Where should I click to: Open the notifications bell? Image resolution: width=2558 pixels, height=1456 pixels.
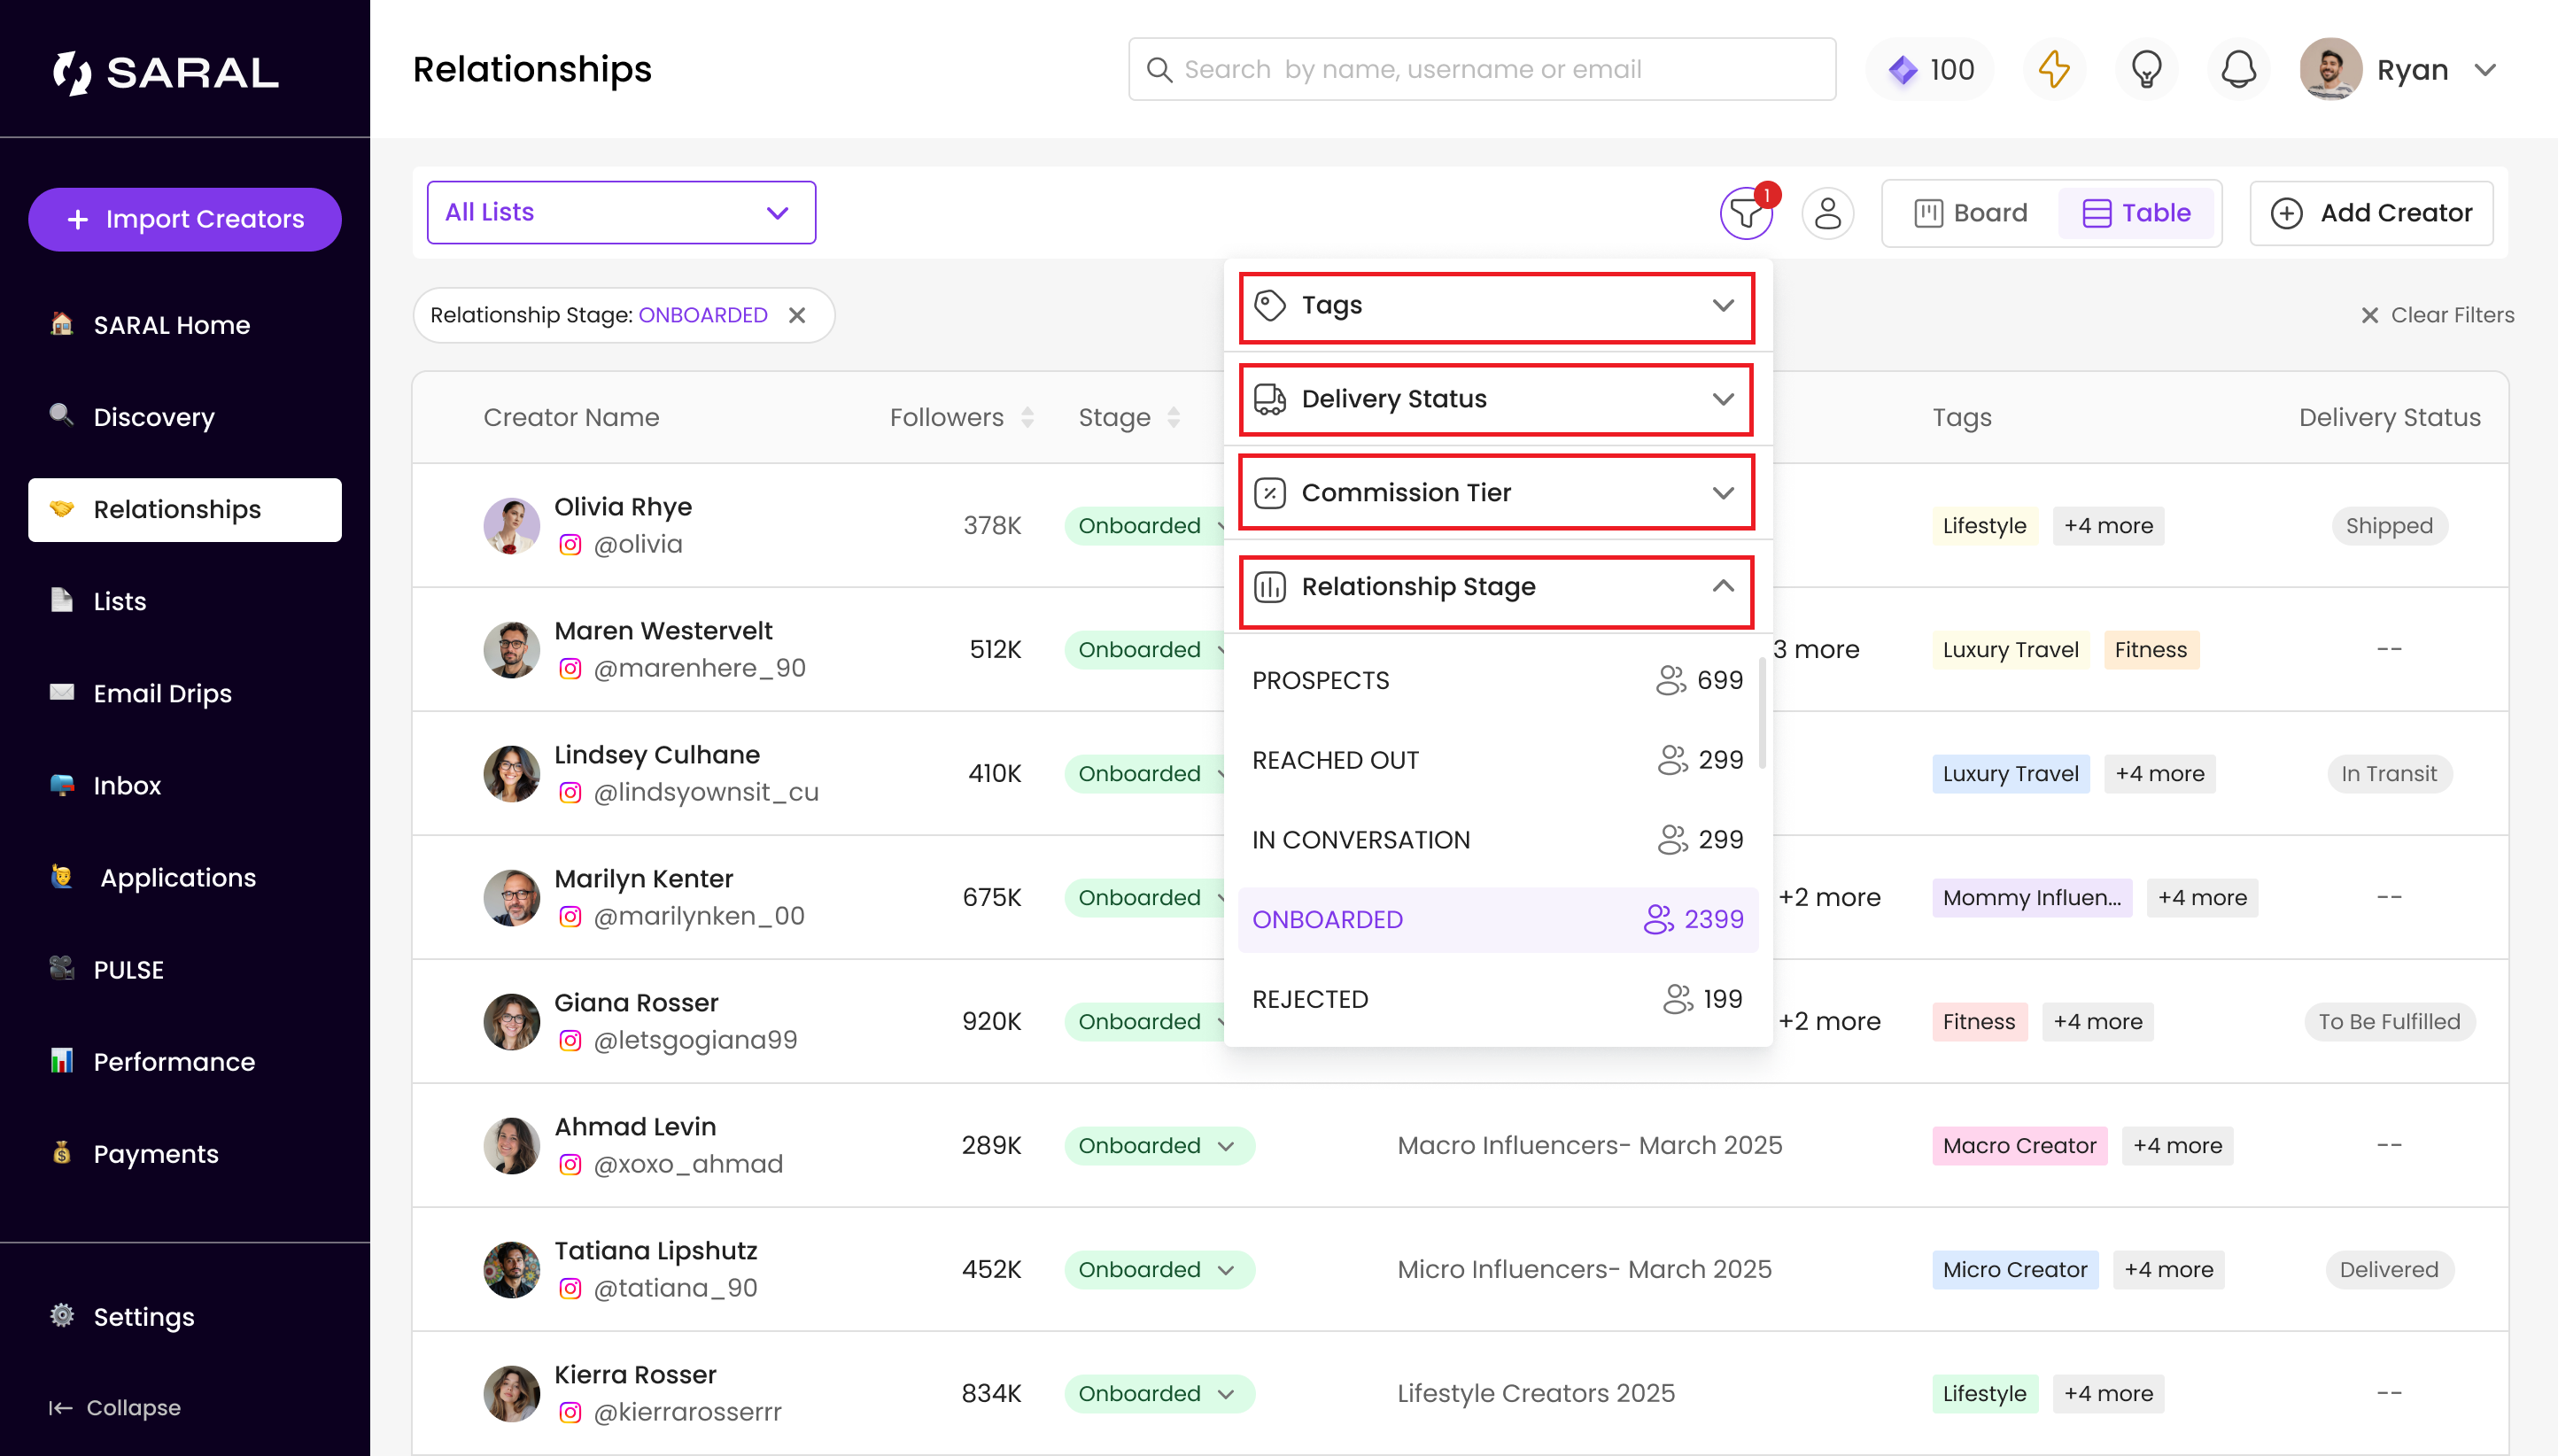pyautogui.click(x=2238, y=69)
